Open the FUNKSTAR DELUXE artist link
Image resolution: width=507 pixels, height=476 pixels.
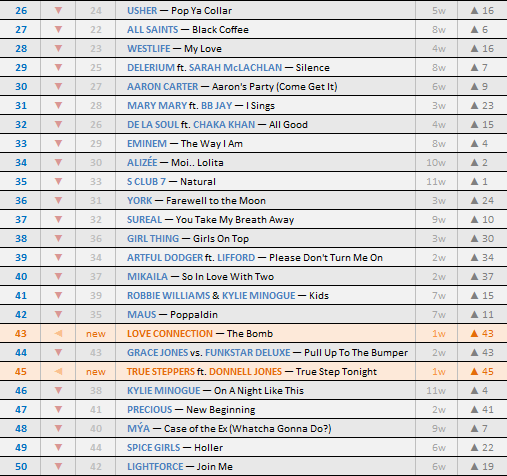(248, 353)
